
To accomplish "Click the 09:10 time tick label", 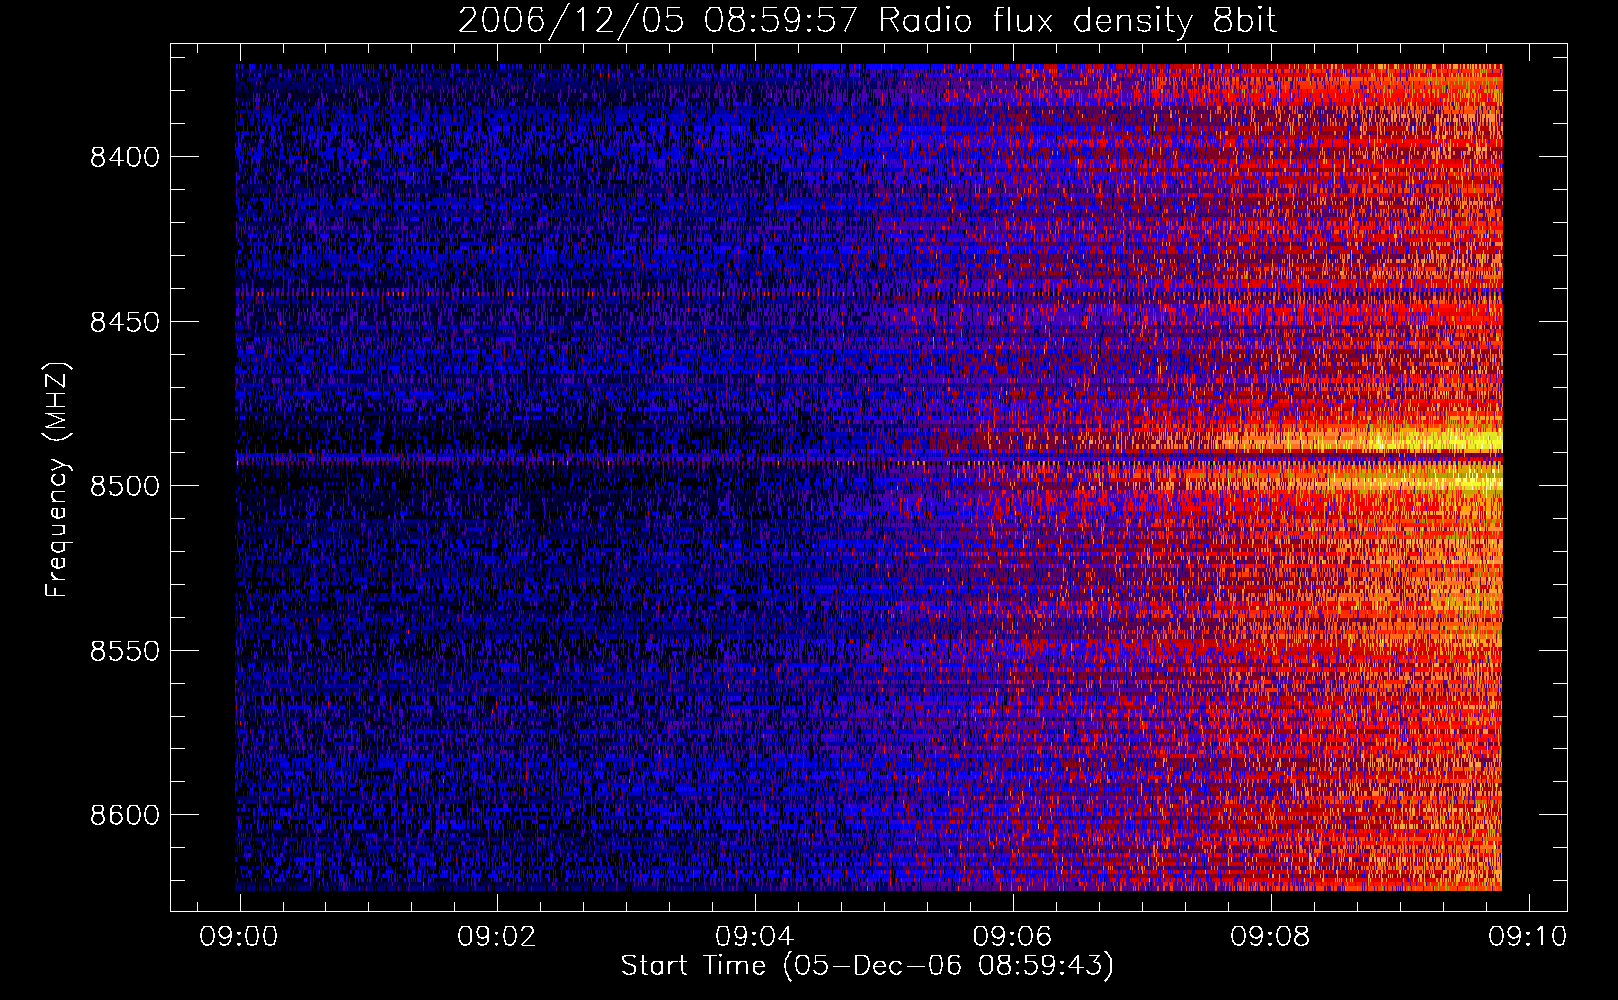I will click(x=1528, y=937).
